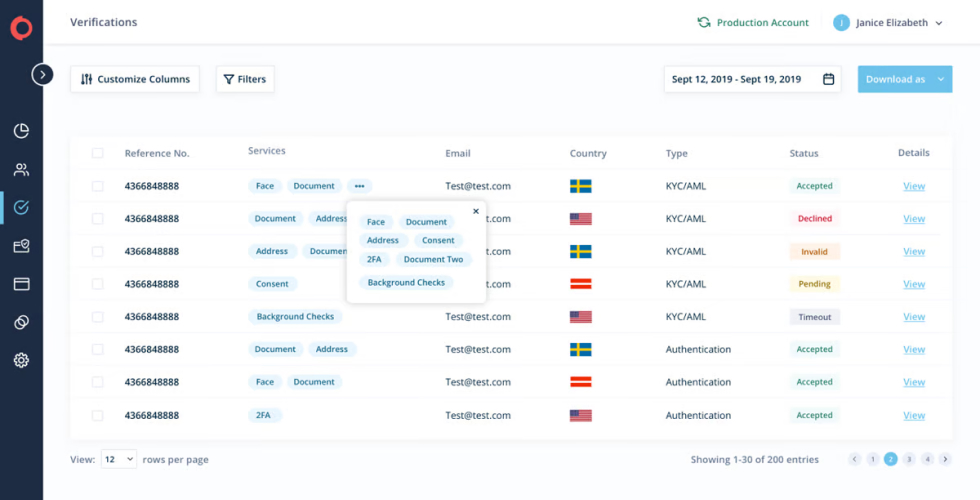The width and height of the screenshot is (980, 500).
Task: Go to the next page arrow
Action: [x=946, y=459]
